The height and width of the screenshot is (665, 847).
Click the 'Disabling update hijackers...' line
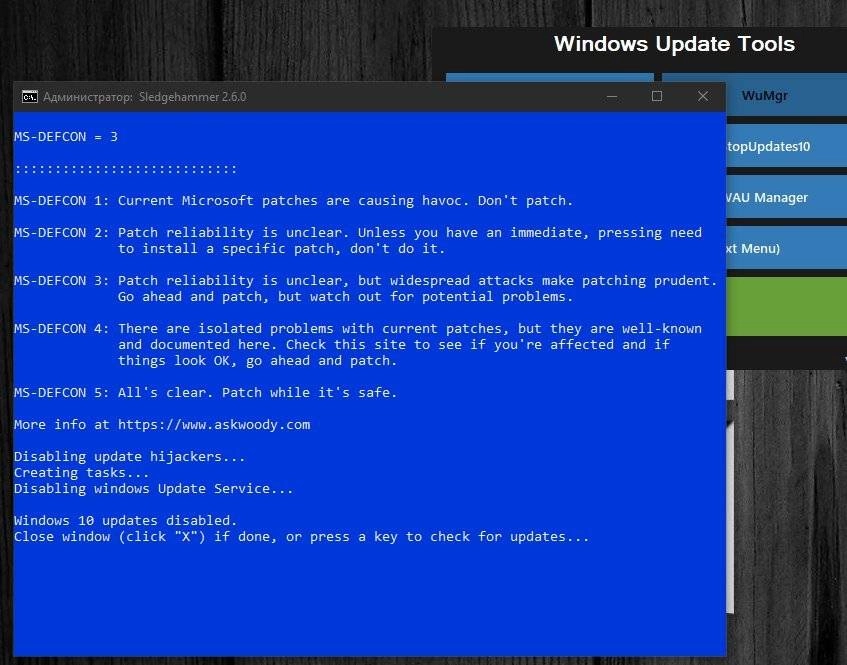coord(130,456)
